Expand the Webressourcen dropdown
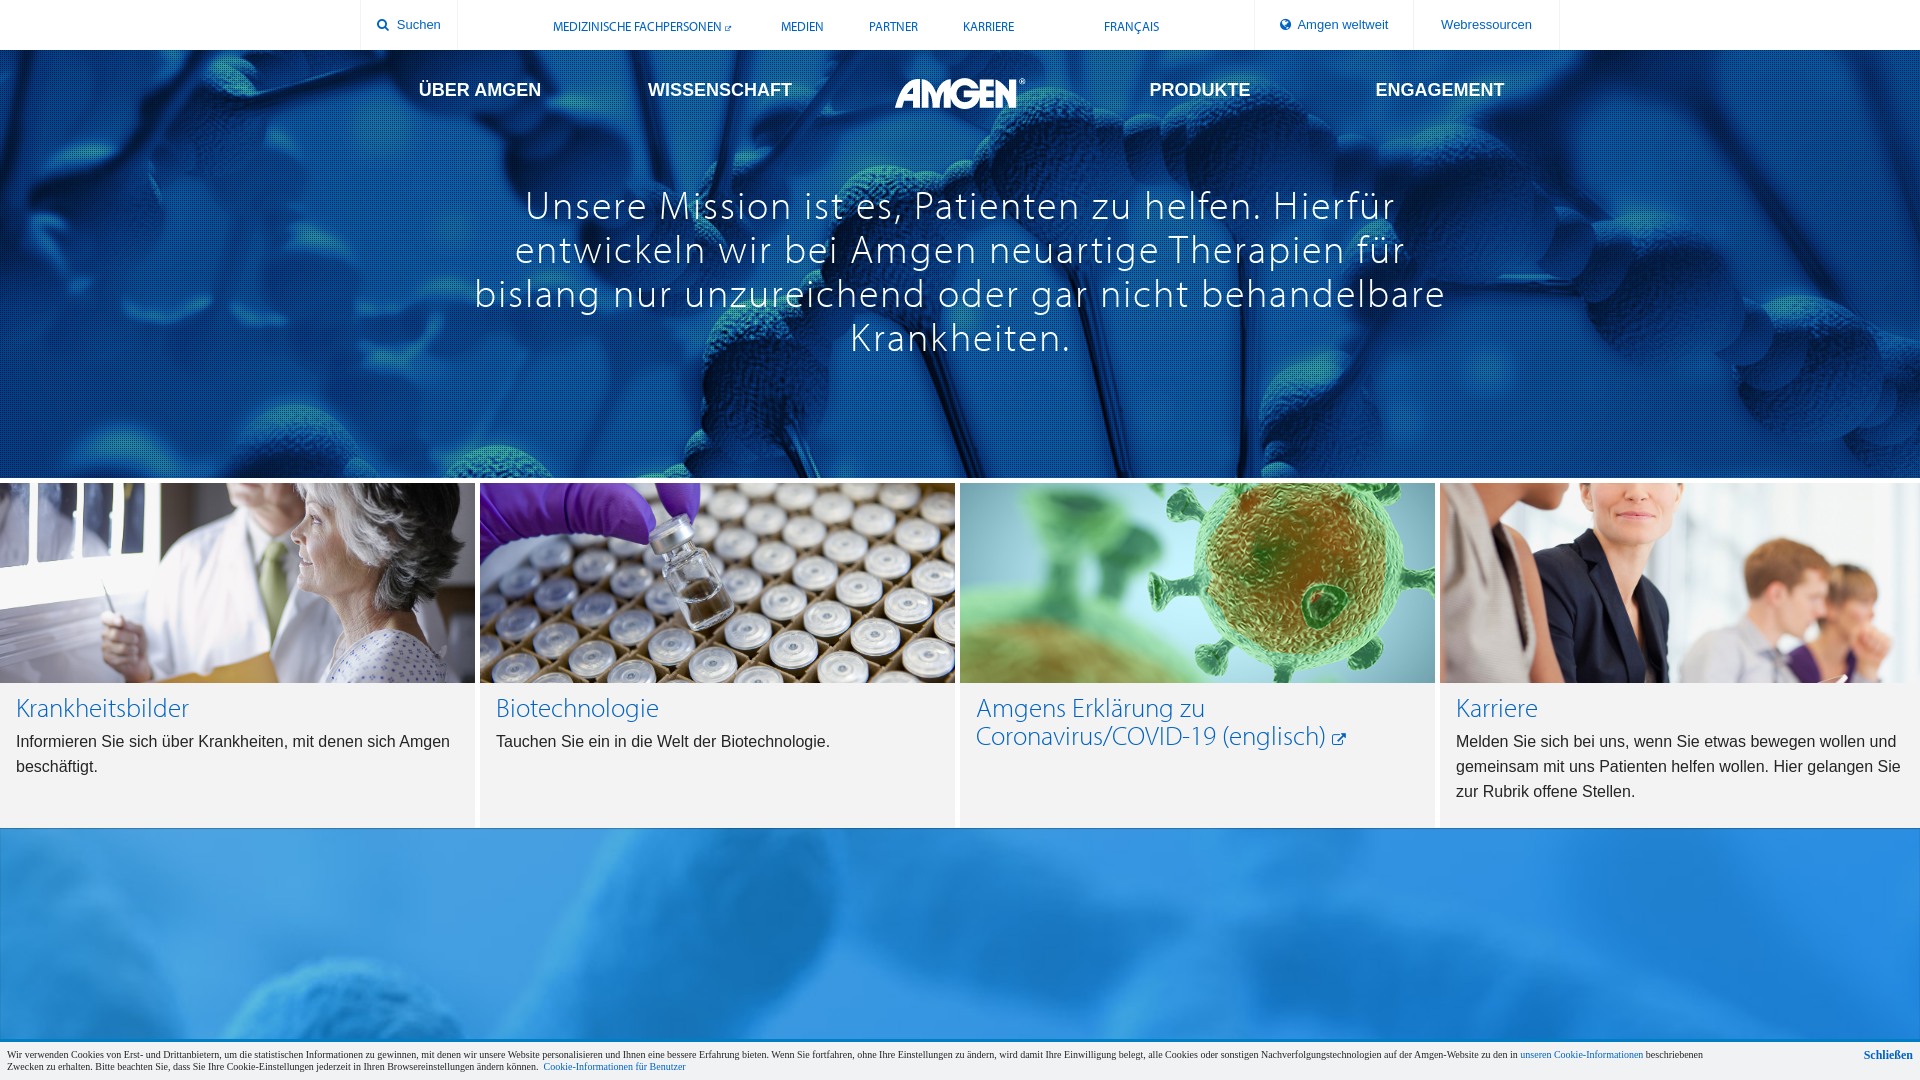This screenshot has width=1920, height=1080. [1486, 25]
